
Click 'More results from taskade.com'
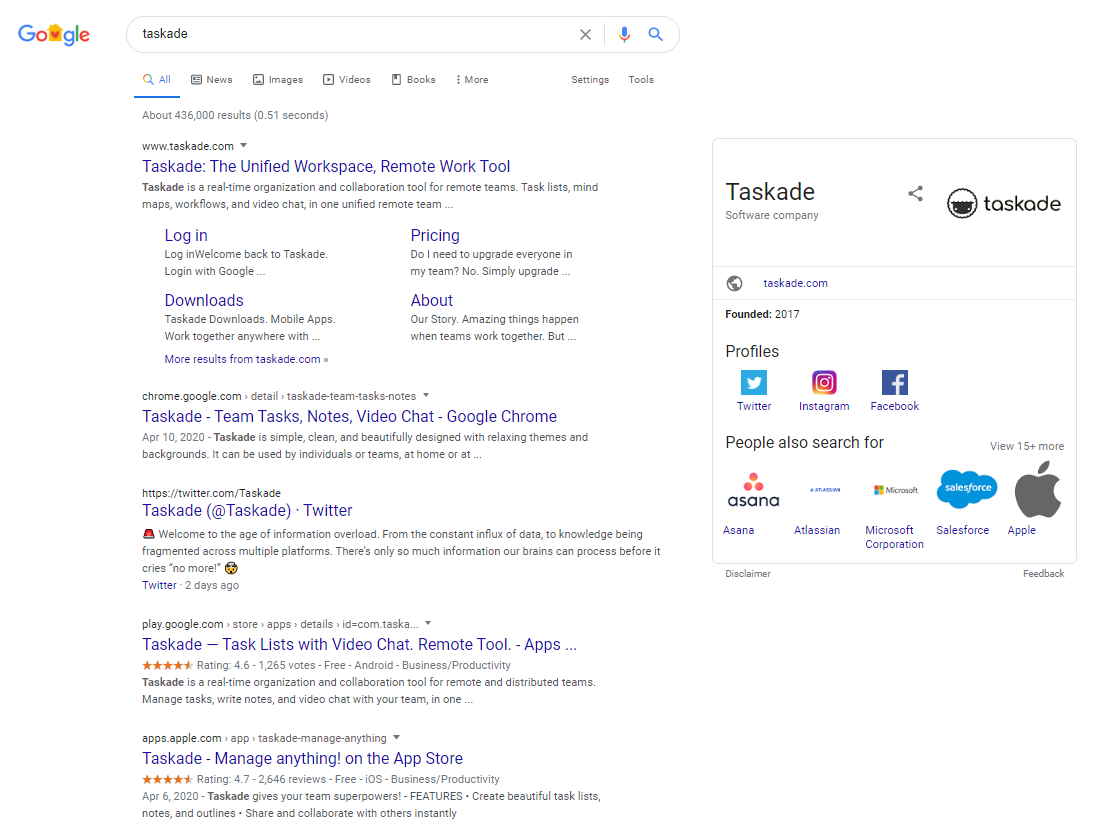coord(246,359)
